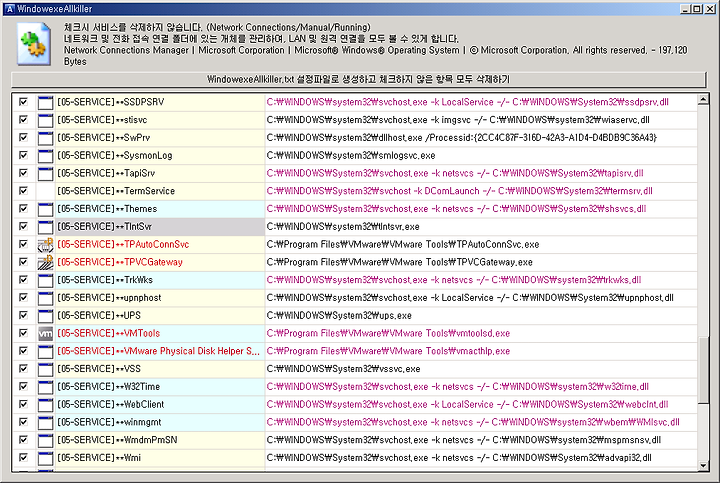720x483 pixels.
Task: Click the scrollbar up arrow
Action: click(703, 99)
